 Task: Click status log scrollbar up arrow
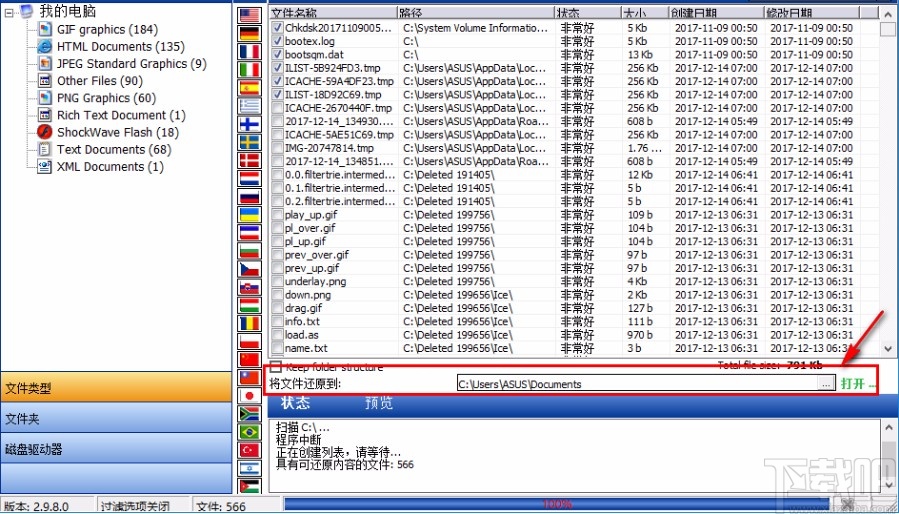click(890, 427)
